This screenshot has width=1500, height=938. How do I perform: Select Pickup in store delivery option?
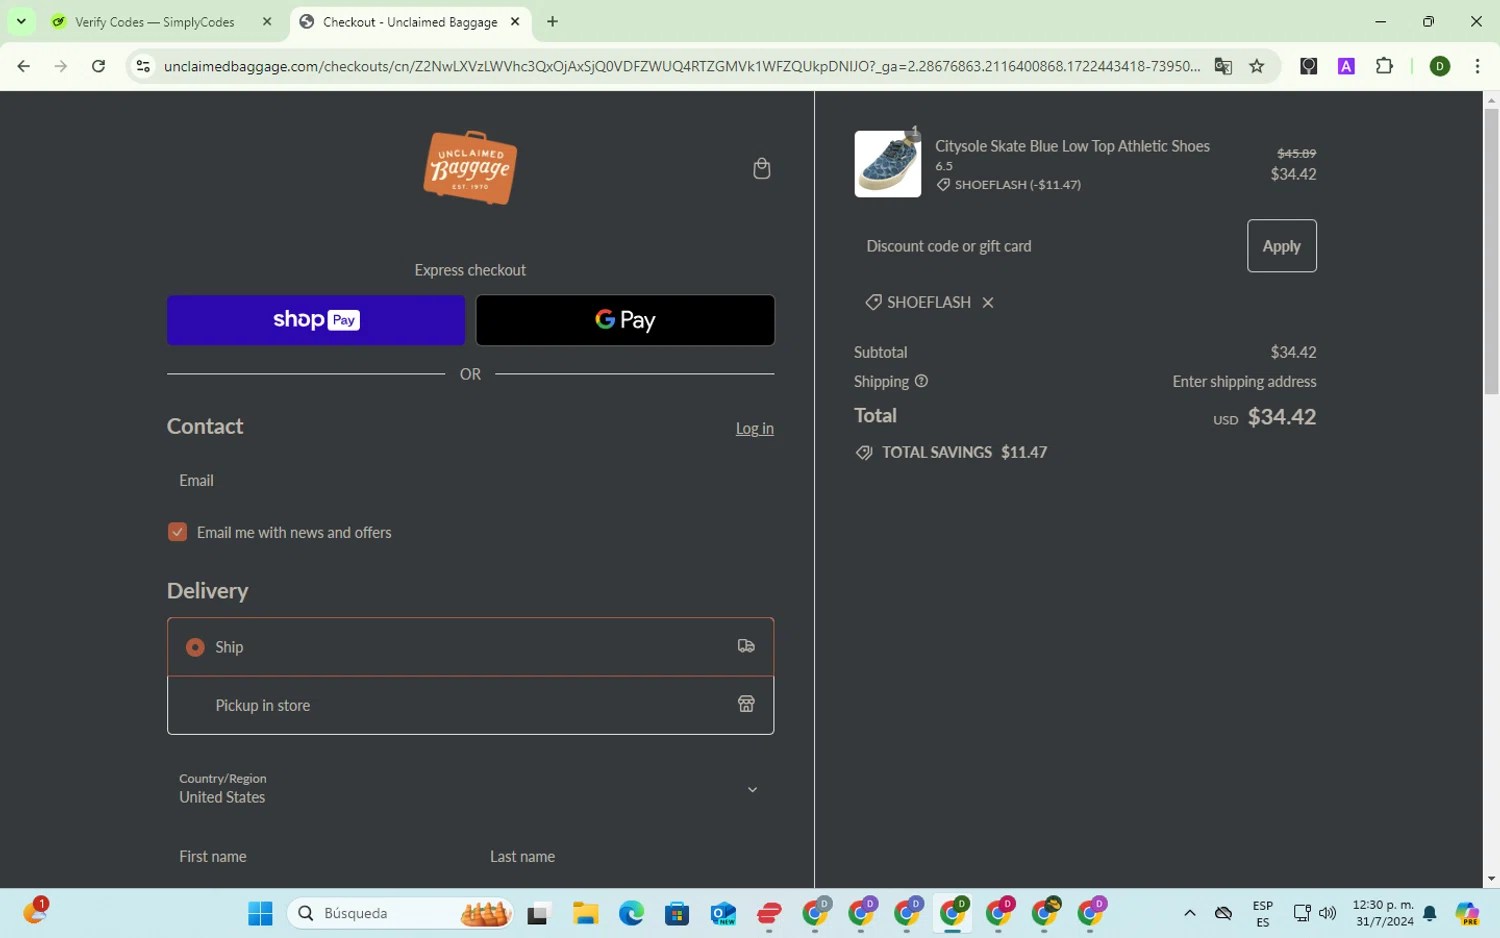click(x=470, y=705)
